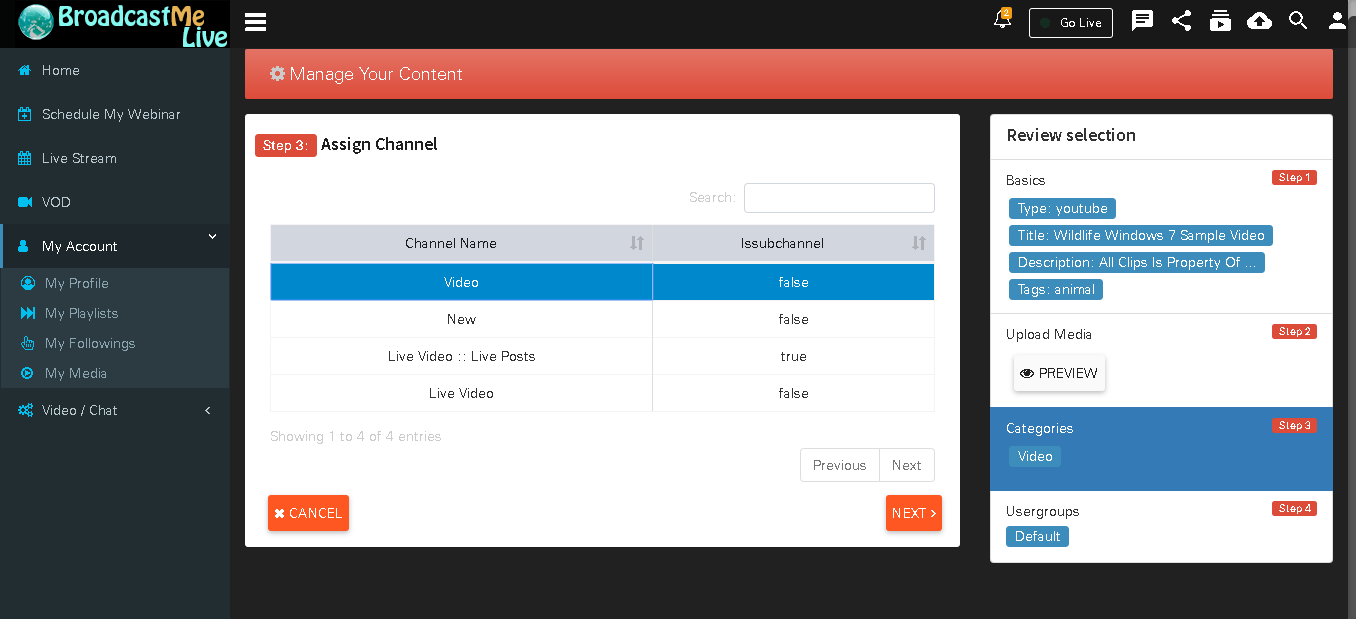The height and width of the screenshot is (619, 1356).
Task: Open the hamburger menu icon
Action: (x=255, y=22)
